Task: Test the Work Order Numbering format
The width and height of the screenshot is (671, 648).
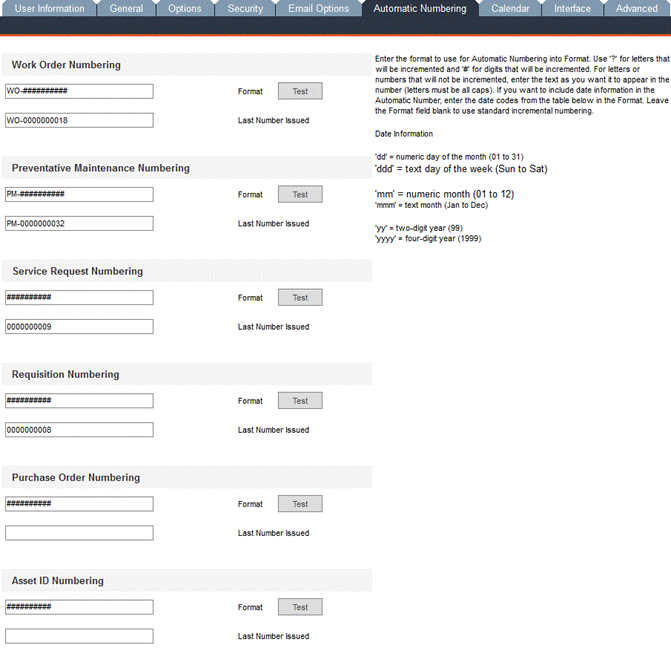Action: pos(300,91)
